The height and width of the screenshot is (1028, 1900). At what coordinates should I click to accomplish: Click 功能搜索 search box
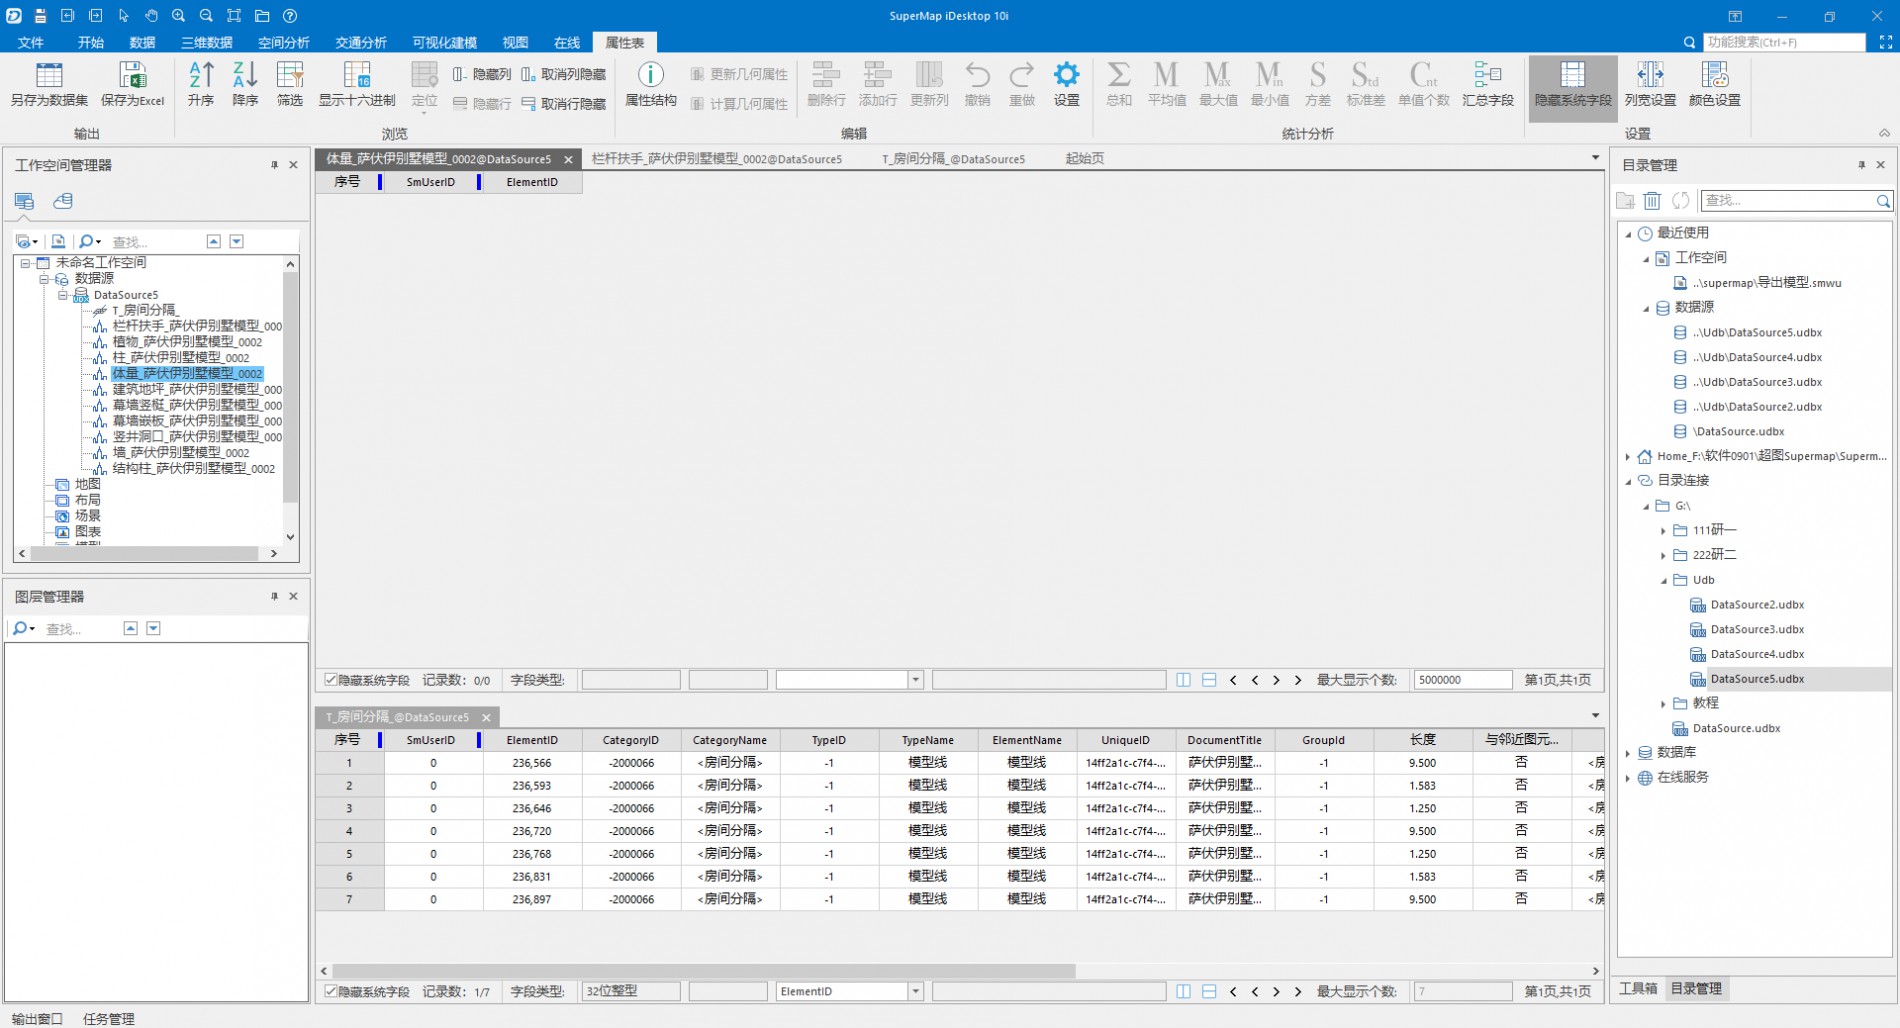1784,43
